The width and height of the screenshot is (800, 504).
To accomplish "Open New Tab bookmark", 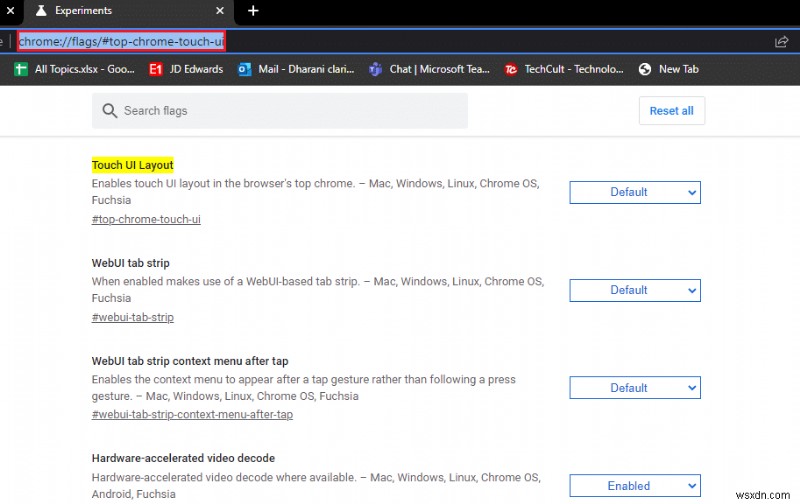I will click(x=668, y=69).
